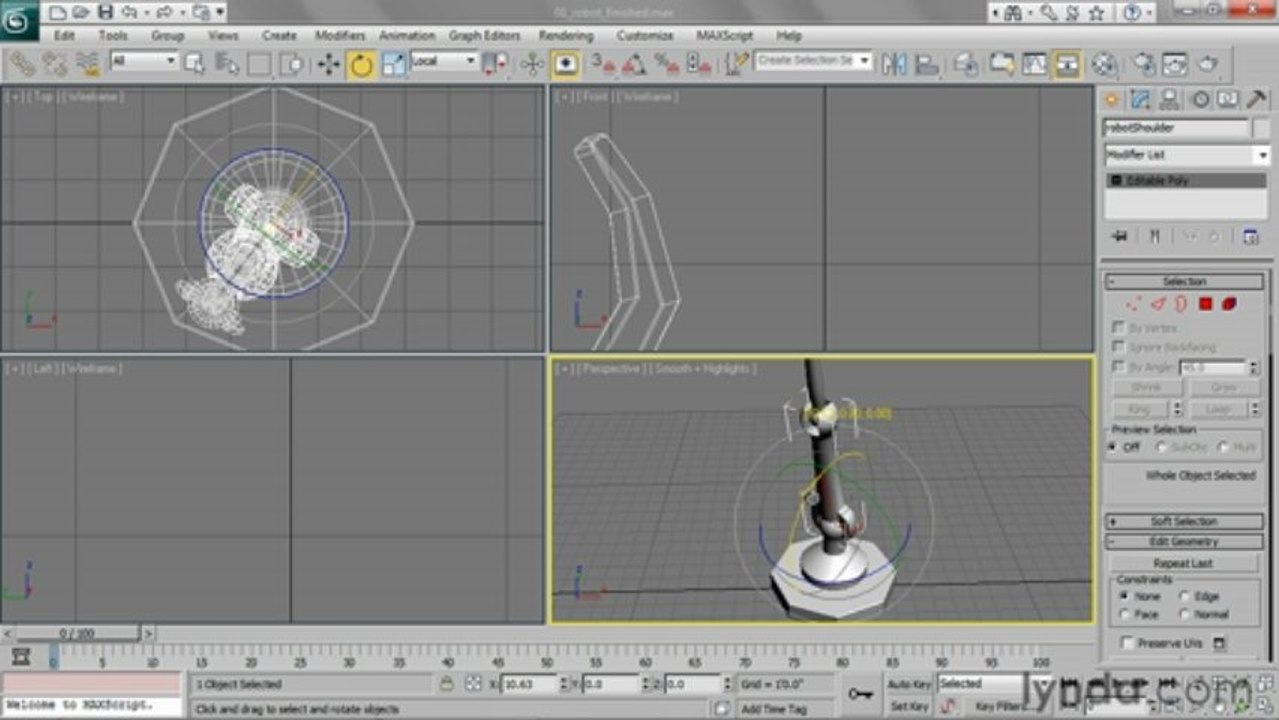Open the Graph Editors menu
Image resolution: width=1279 pixels, height=720 pixels.
(484, 35)
